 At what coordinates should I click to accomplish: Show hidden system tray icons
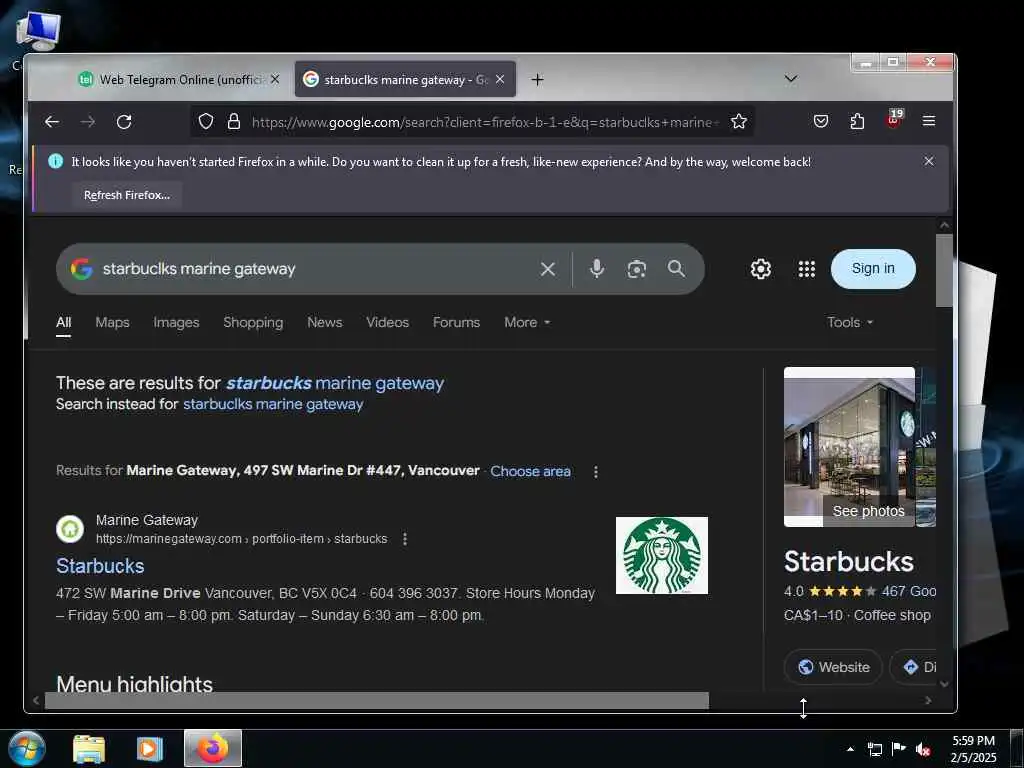click(850, 750)
